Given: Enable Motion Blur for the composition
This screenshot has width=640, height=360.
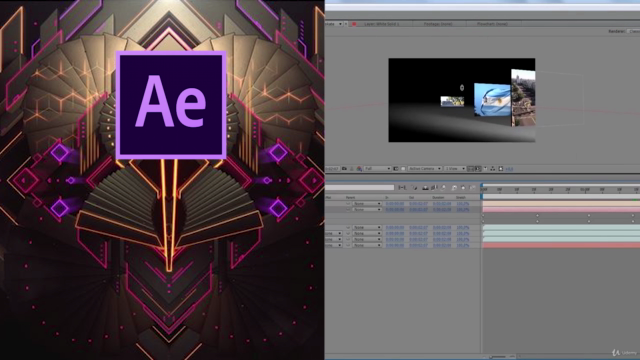Looking at the screenshot, I should (x=443, y=188).
